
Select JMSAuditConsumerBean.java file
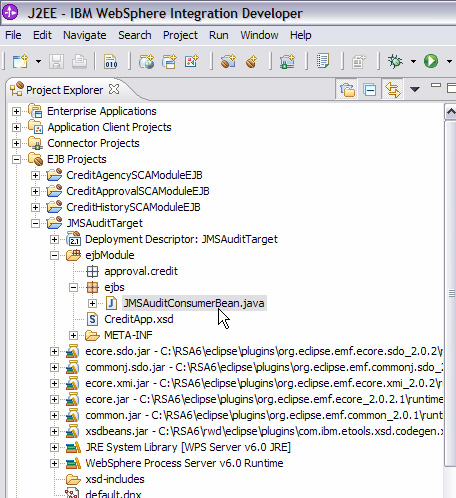[x=194, y=303]
